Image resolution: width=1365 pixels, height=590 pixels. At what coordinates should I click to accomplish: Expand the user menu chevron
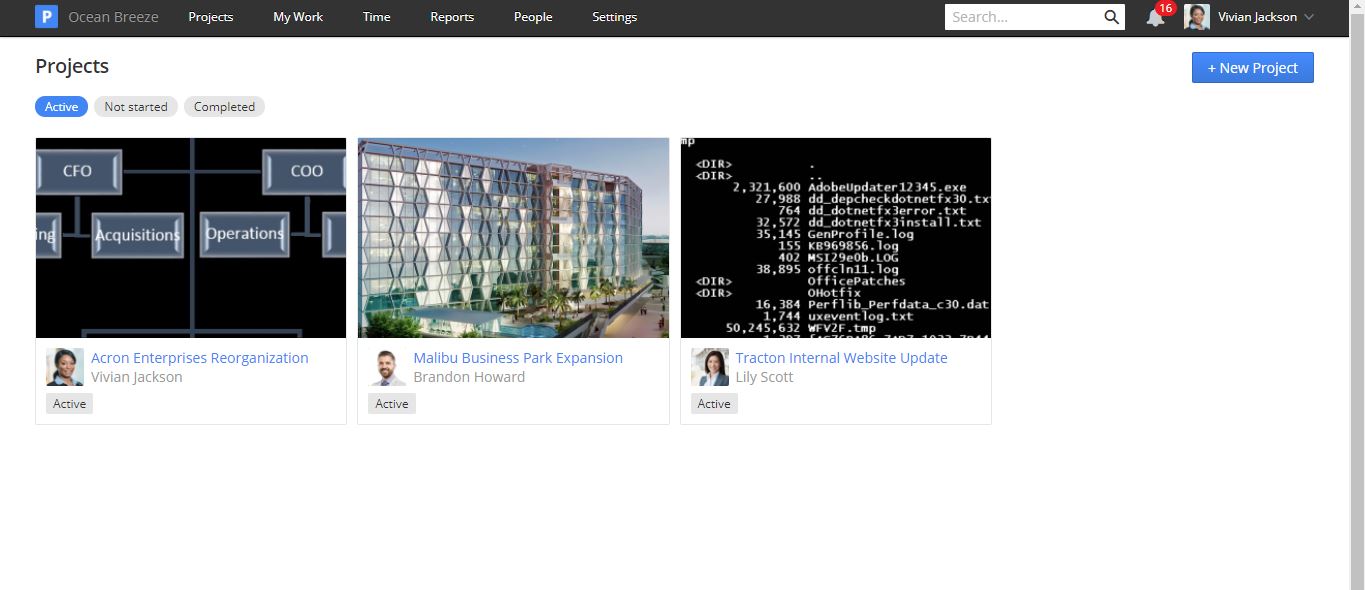click(x=1309, y=17)
